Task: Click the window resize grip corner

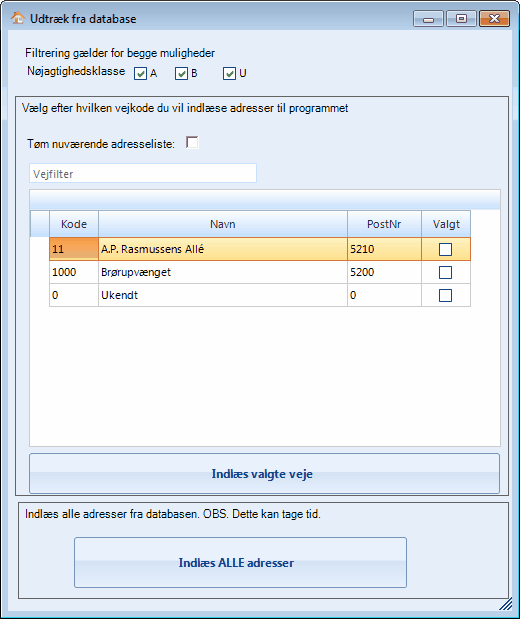Action: (506, 604)
